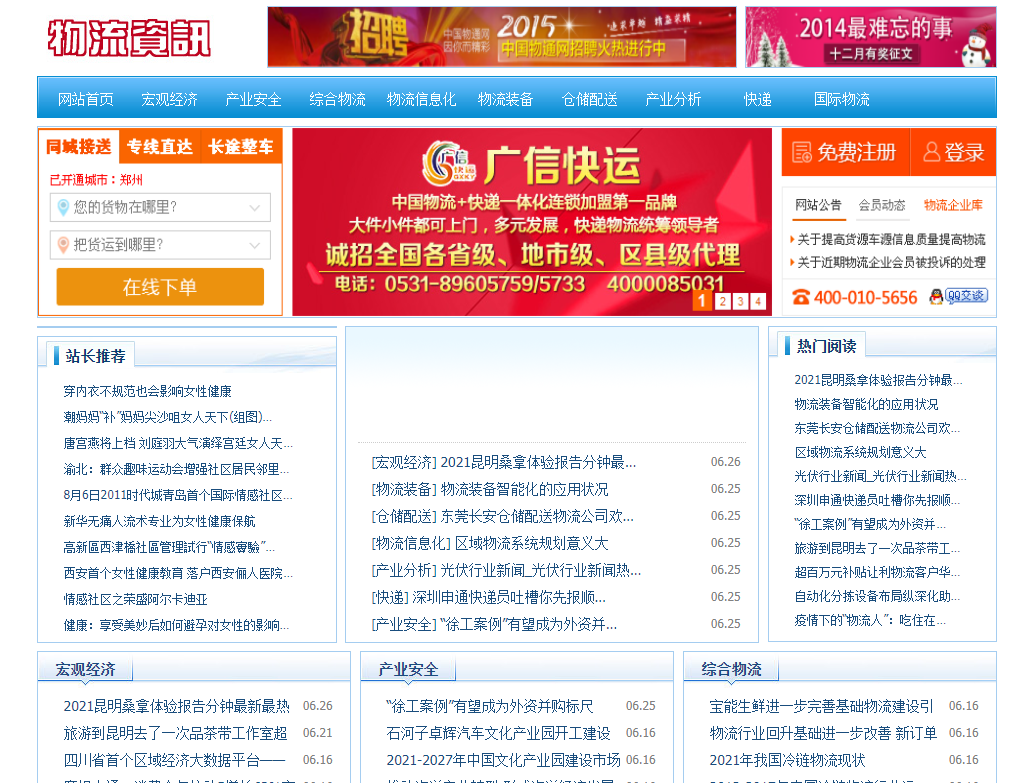Open the 2015 招聘 recruitment banner
The width and height of the screenshot is (1030, 783).
coord(502,37)
